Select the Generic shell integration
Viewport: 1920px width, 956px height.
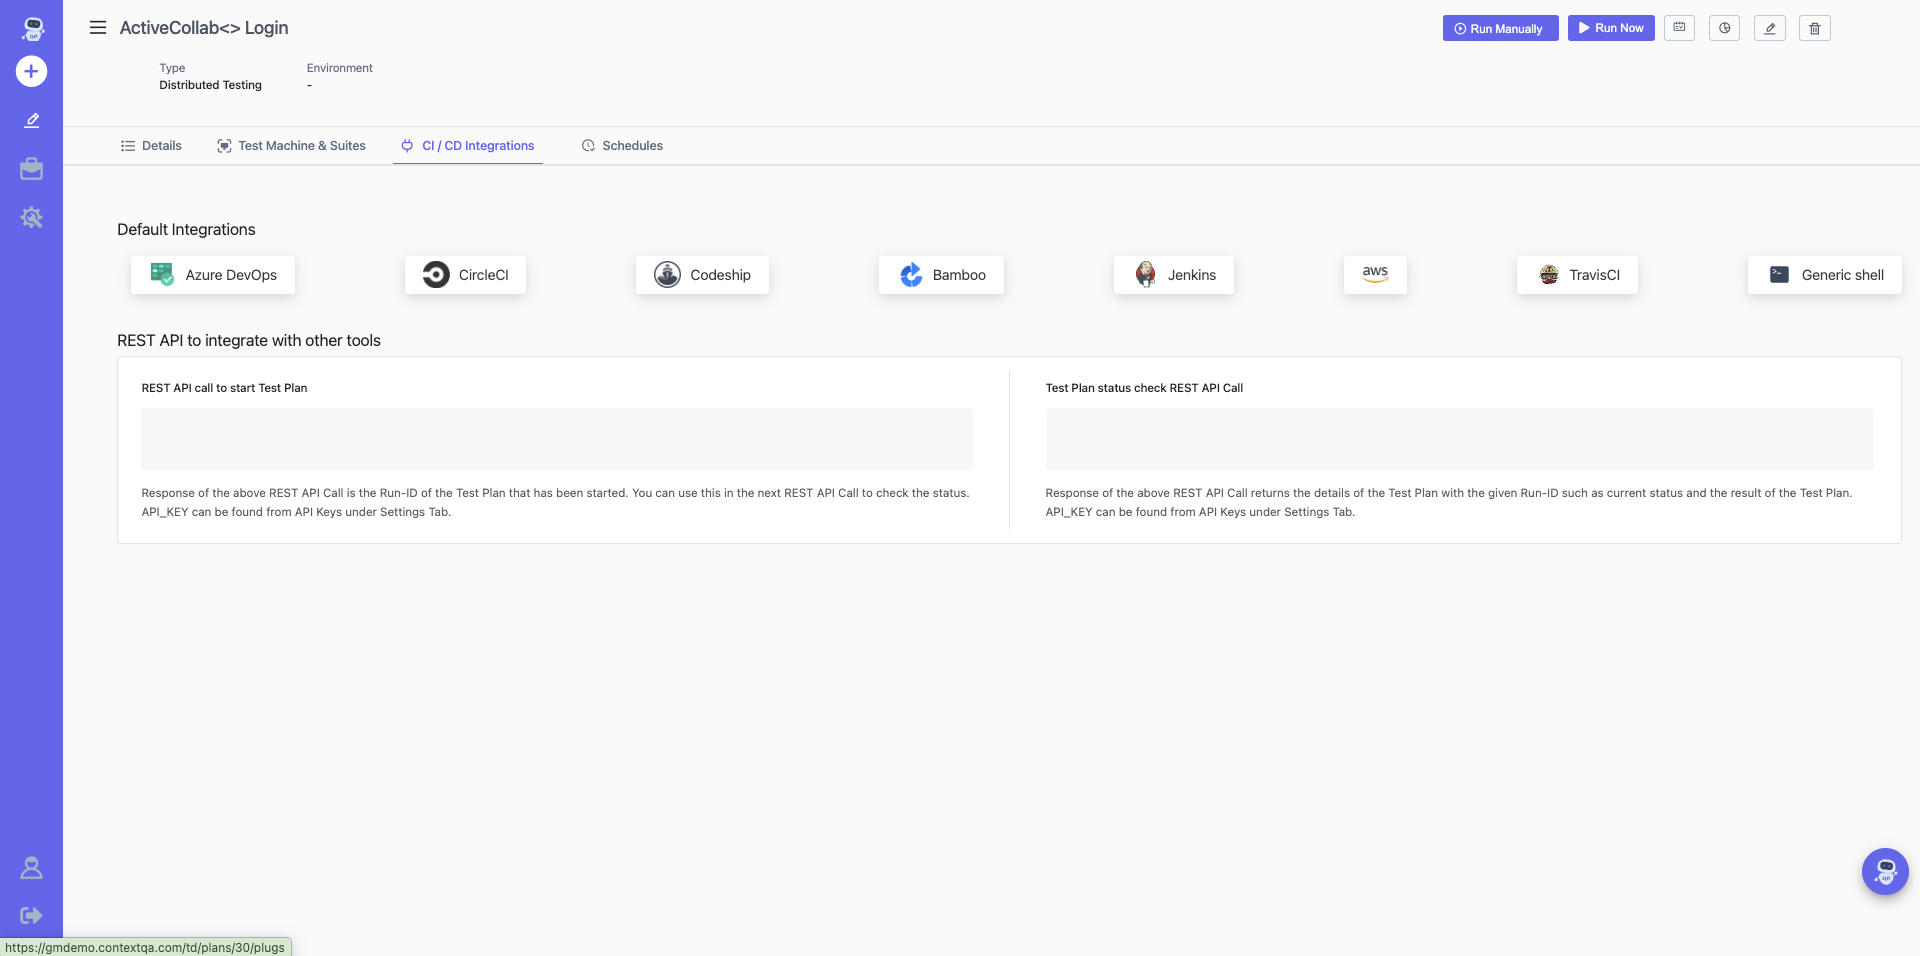point(1824,275)
